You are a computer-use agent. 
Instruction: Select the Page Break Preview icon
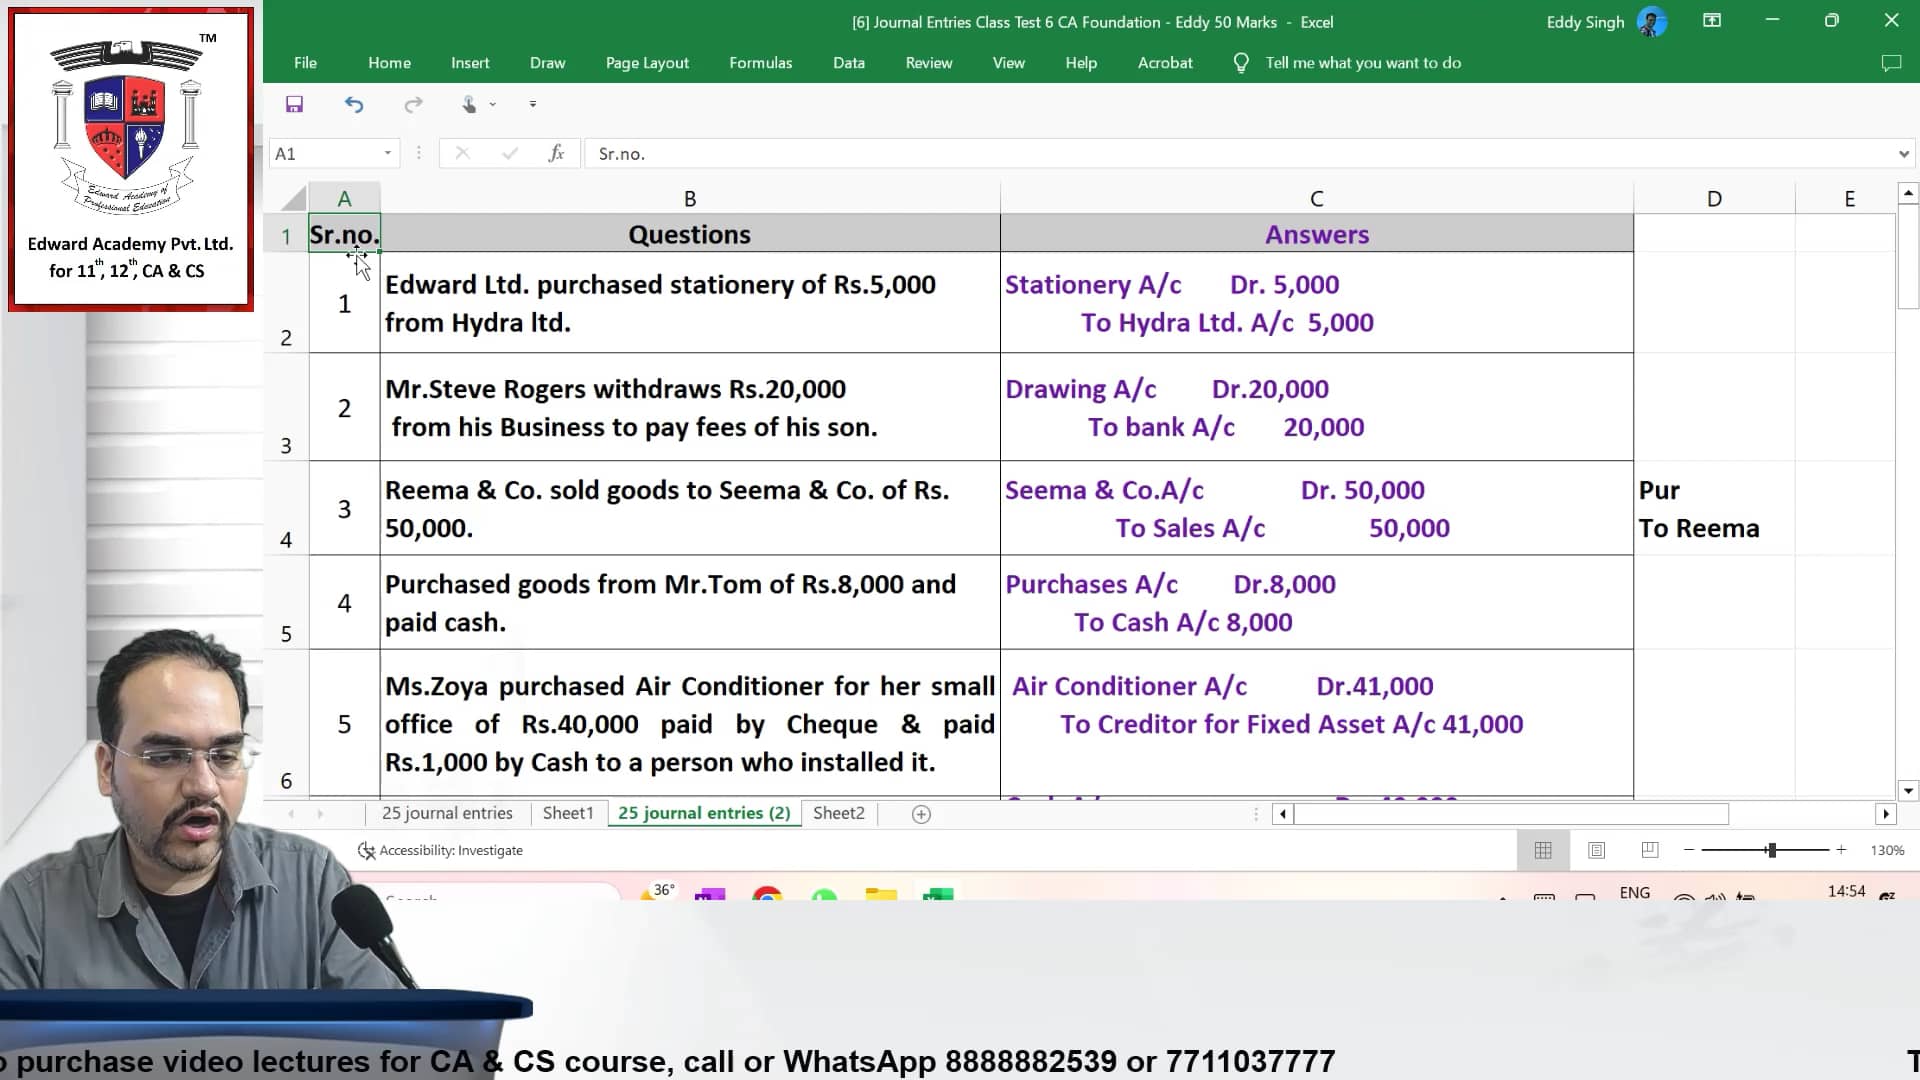pyautogui.click(x=1649, y=850)
